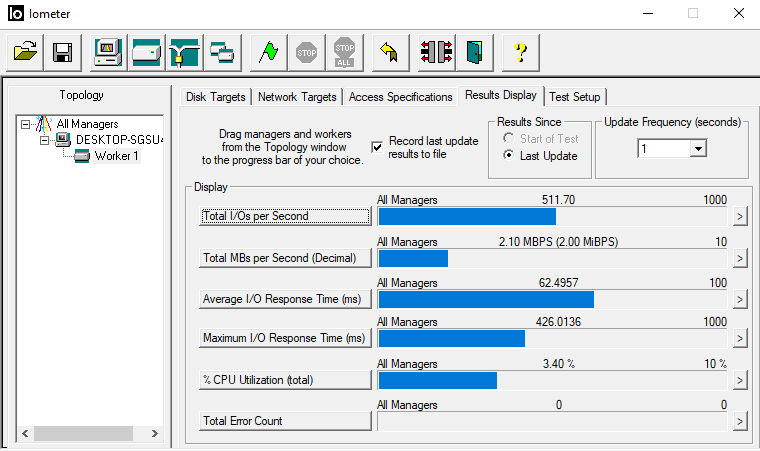
Task: Switch to the Disk Targets tab
Action: [216, 97]
